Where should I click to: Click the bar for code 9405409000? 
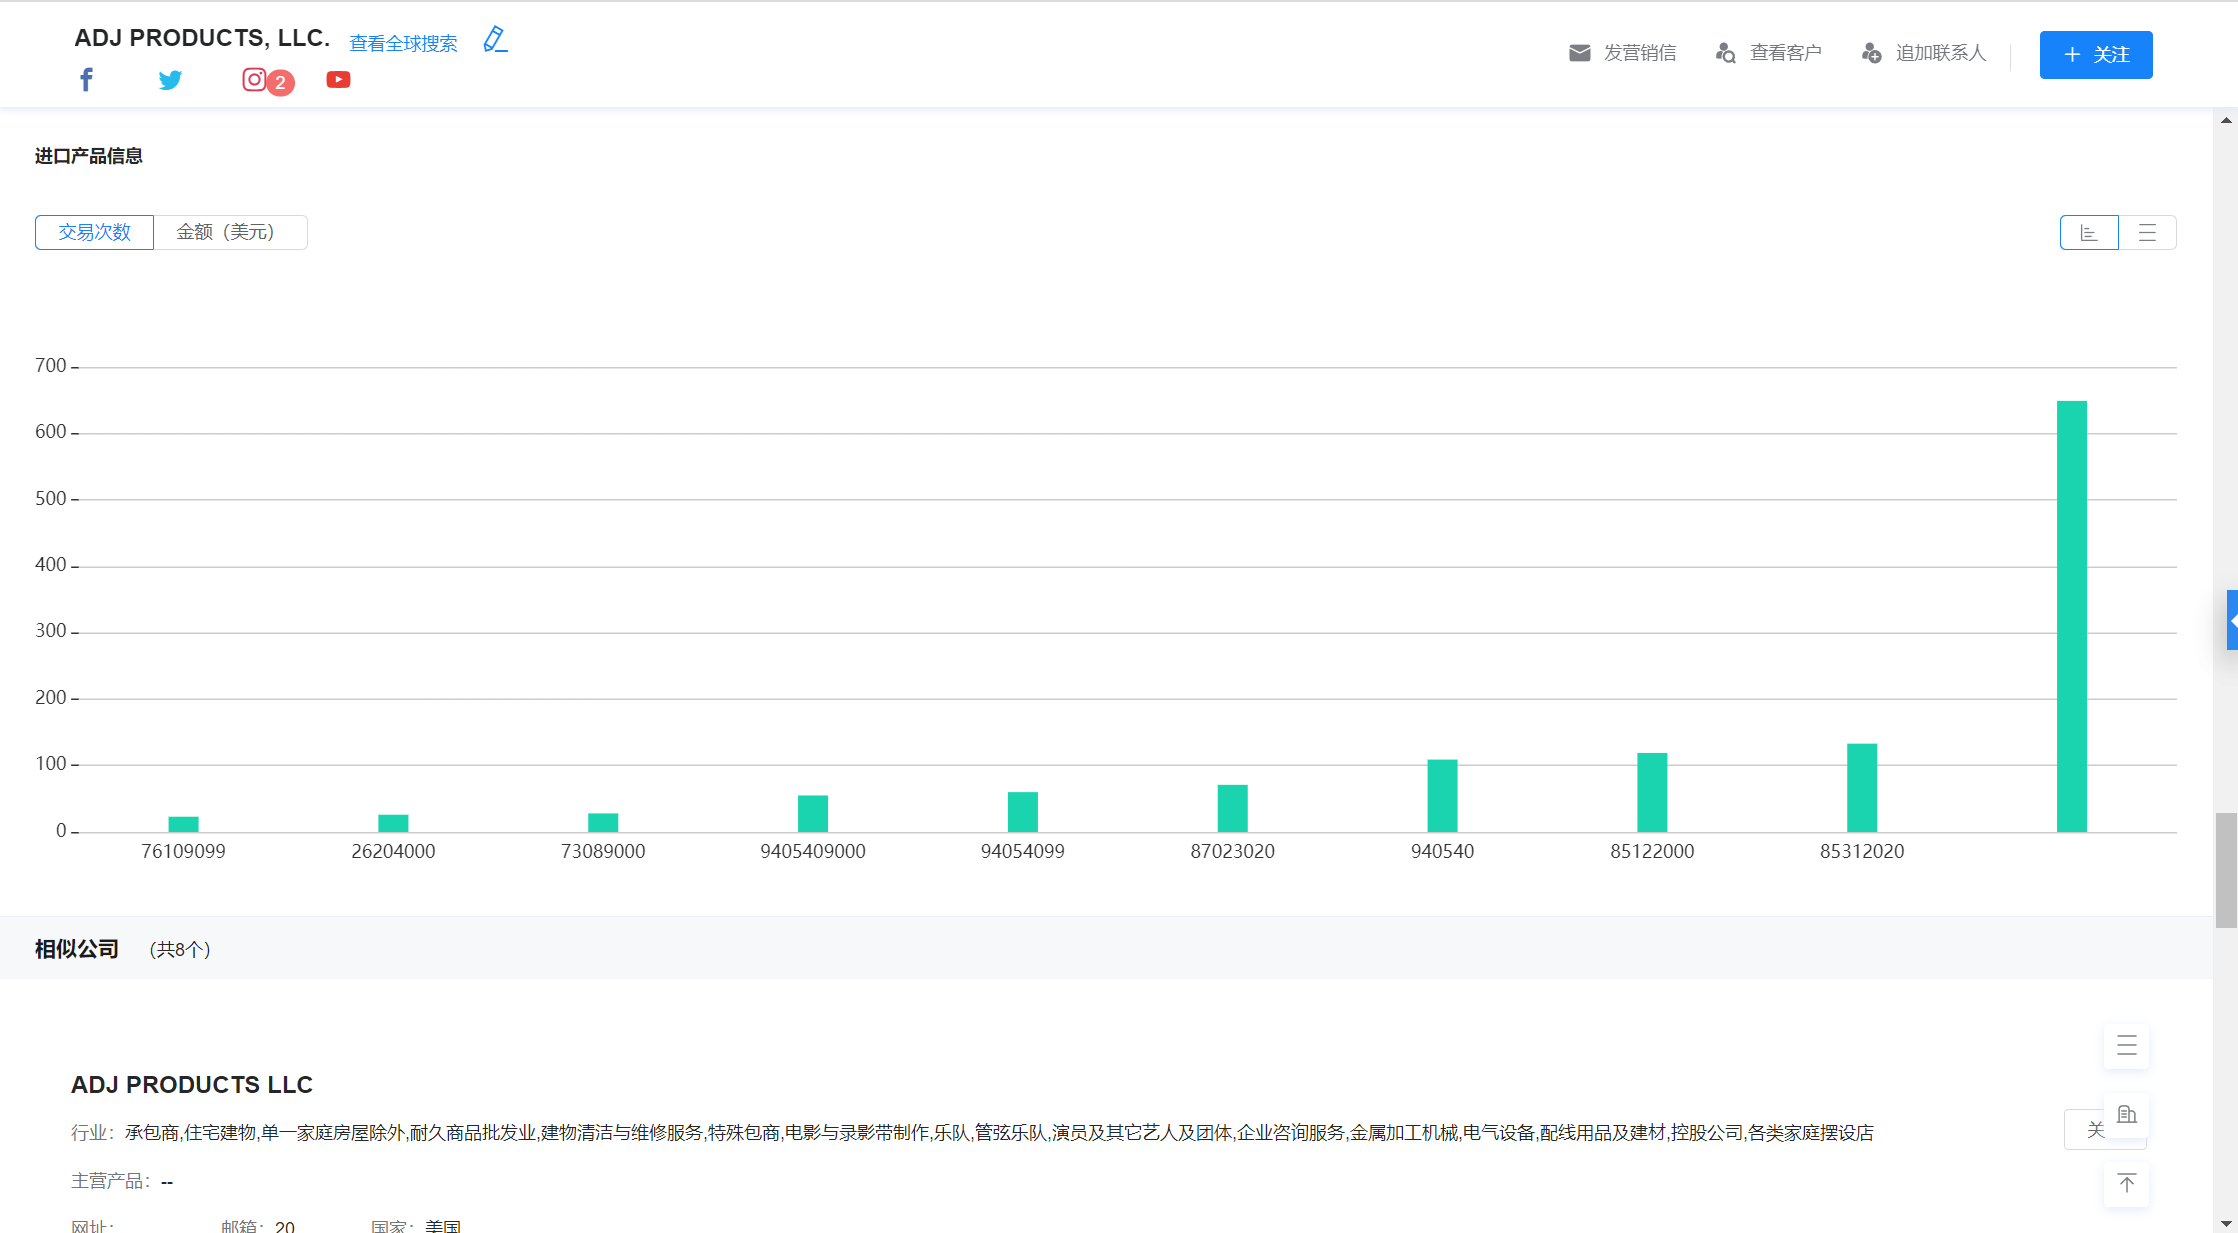(x=813, y=814)
